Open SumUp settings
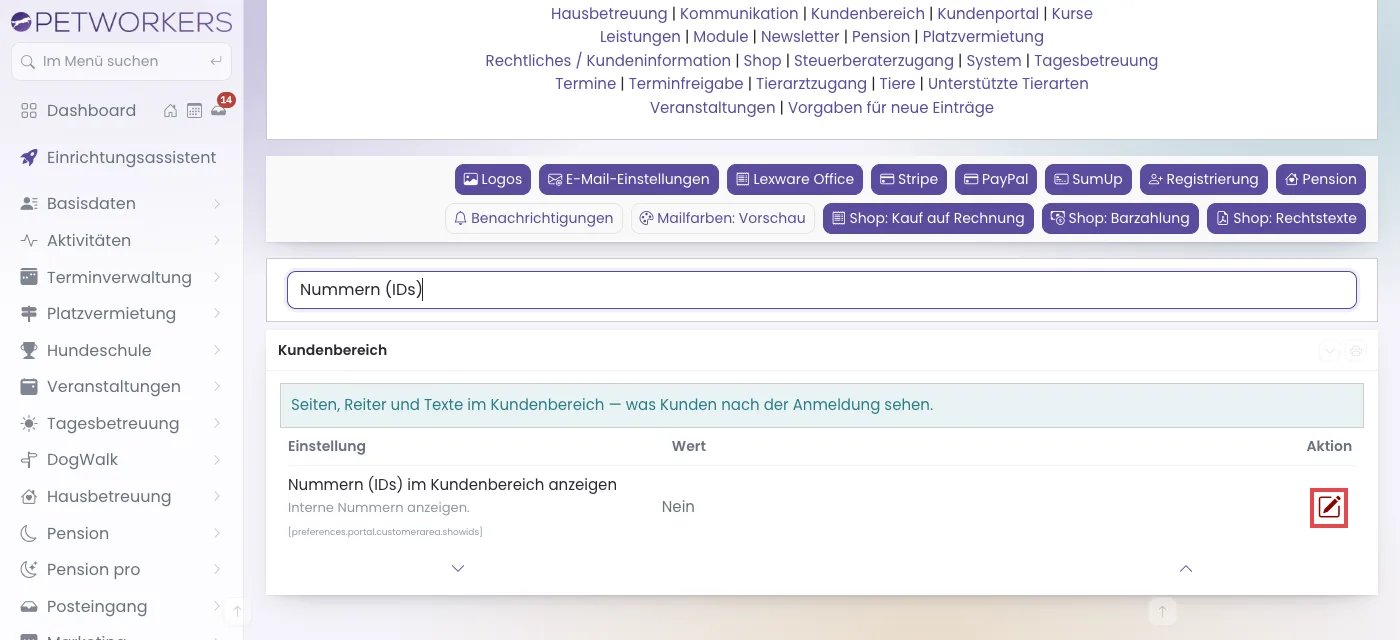The height and width of the screenshot is (640, 1400). coord(1088,179)
